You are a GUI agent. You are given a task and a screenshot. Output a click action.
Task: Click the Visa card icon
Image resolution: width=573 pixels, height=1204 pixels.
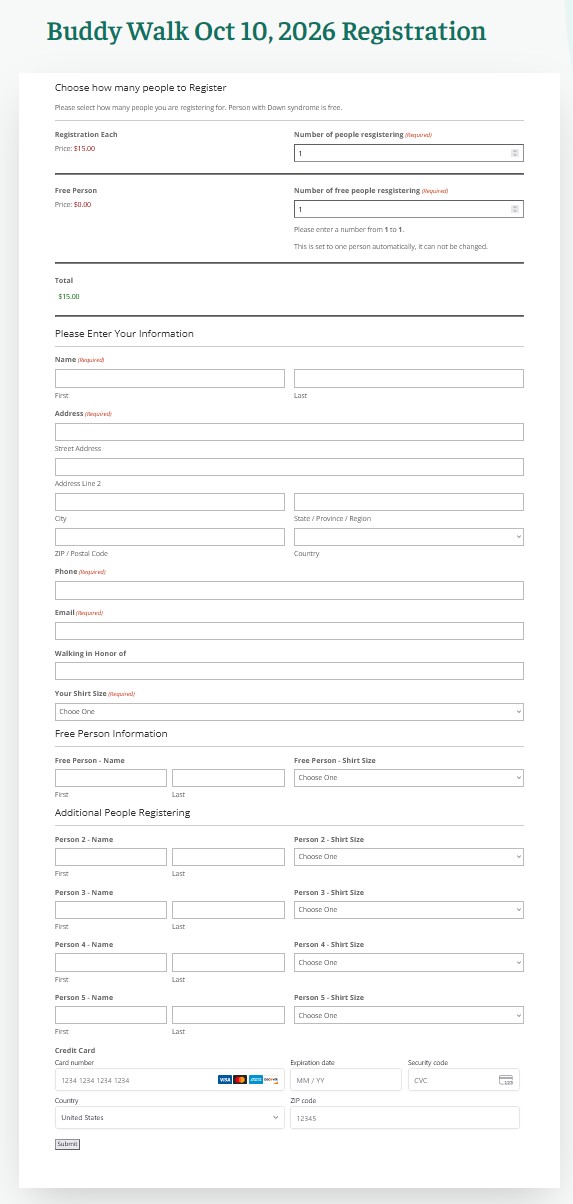[225, 1080]
